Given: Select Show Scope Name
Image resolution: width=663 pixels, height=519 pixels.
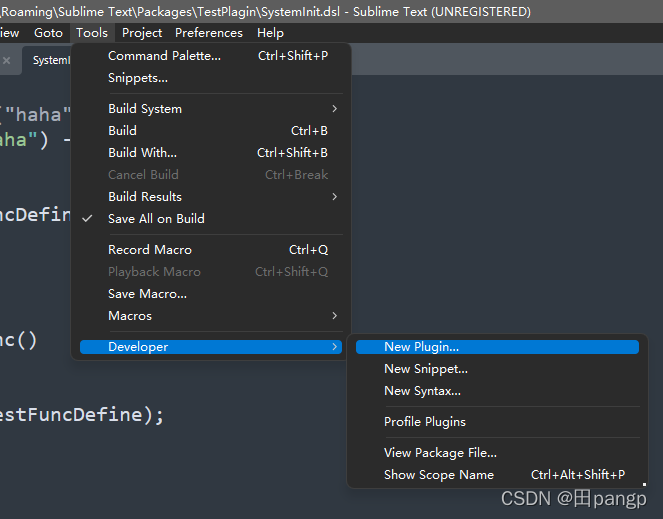Looking at the screenshot, I should coord(497,475).
